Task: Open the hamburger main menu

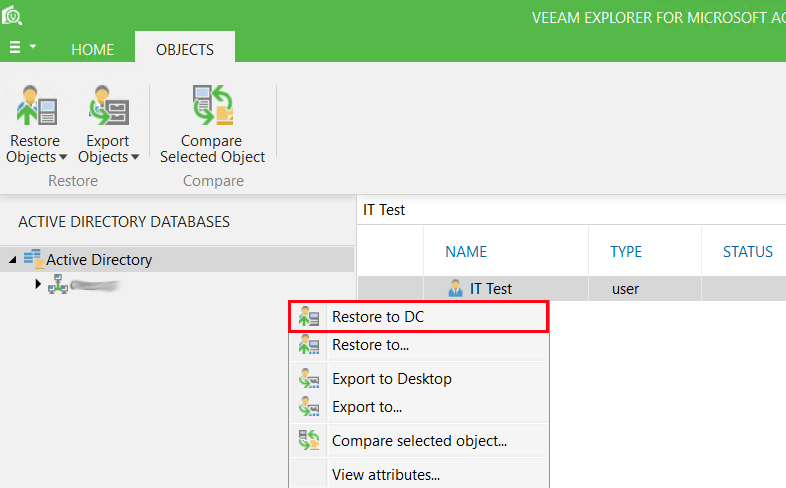Action: coord(15,47)
